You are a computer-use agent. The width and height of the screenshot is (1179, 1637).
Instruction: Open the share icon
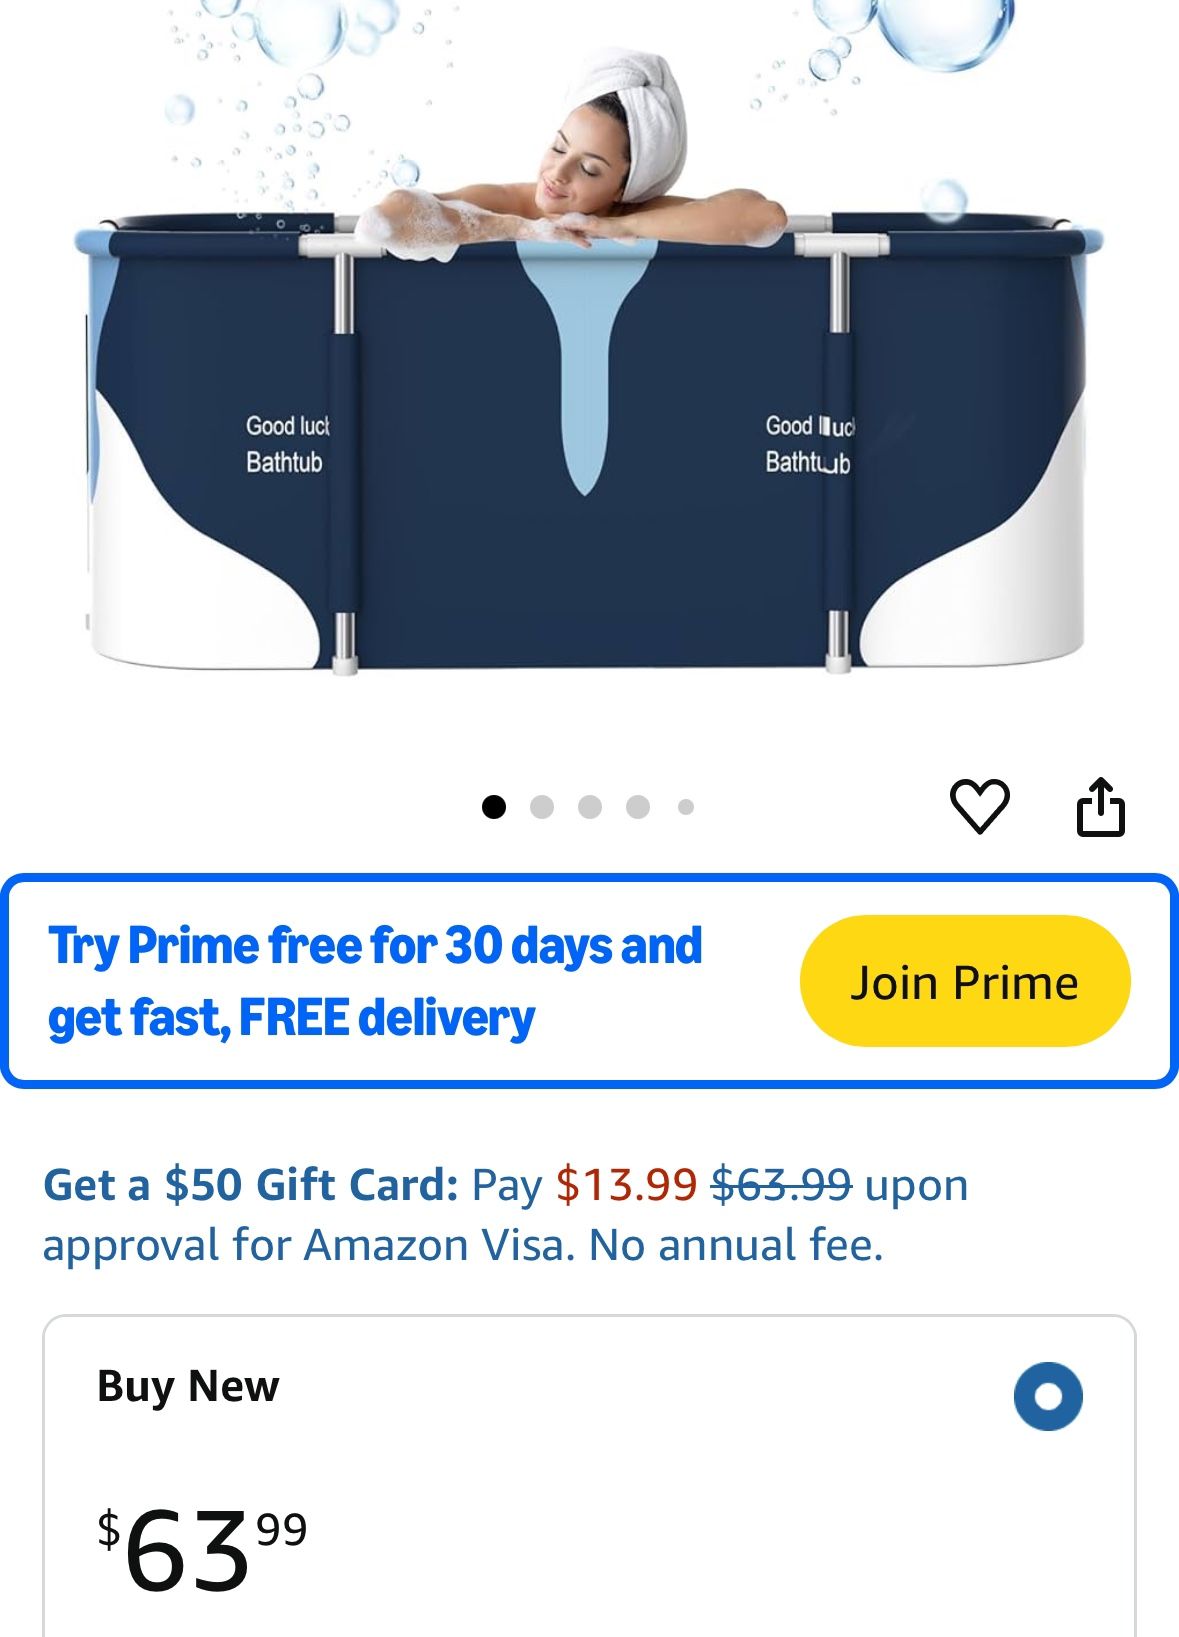[1100, 806]
